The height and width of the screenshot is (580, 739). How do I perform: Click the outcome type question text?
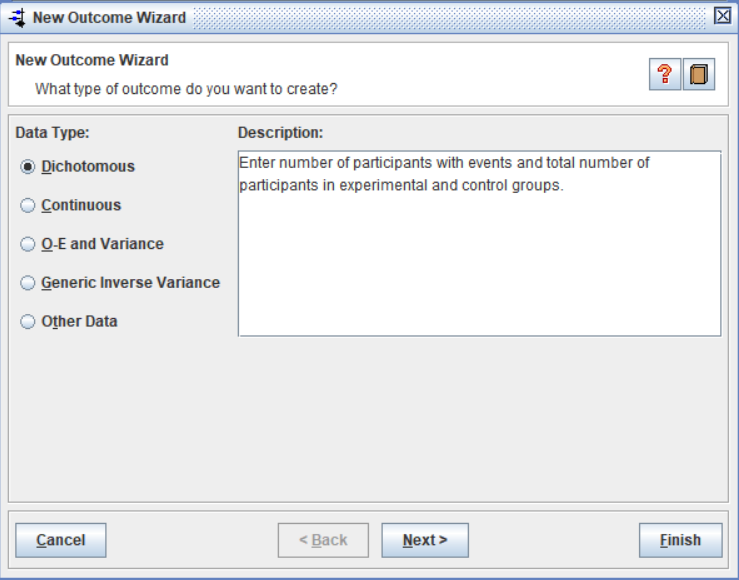pos(186,88)
